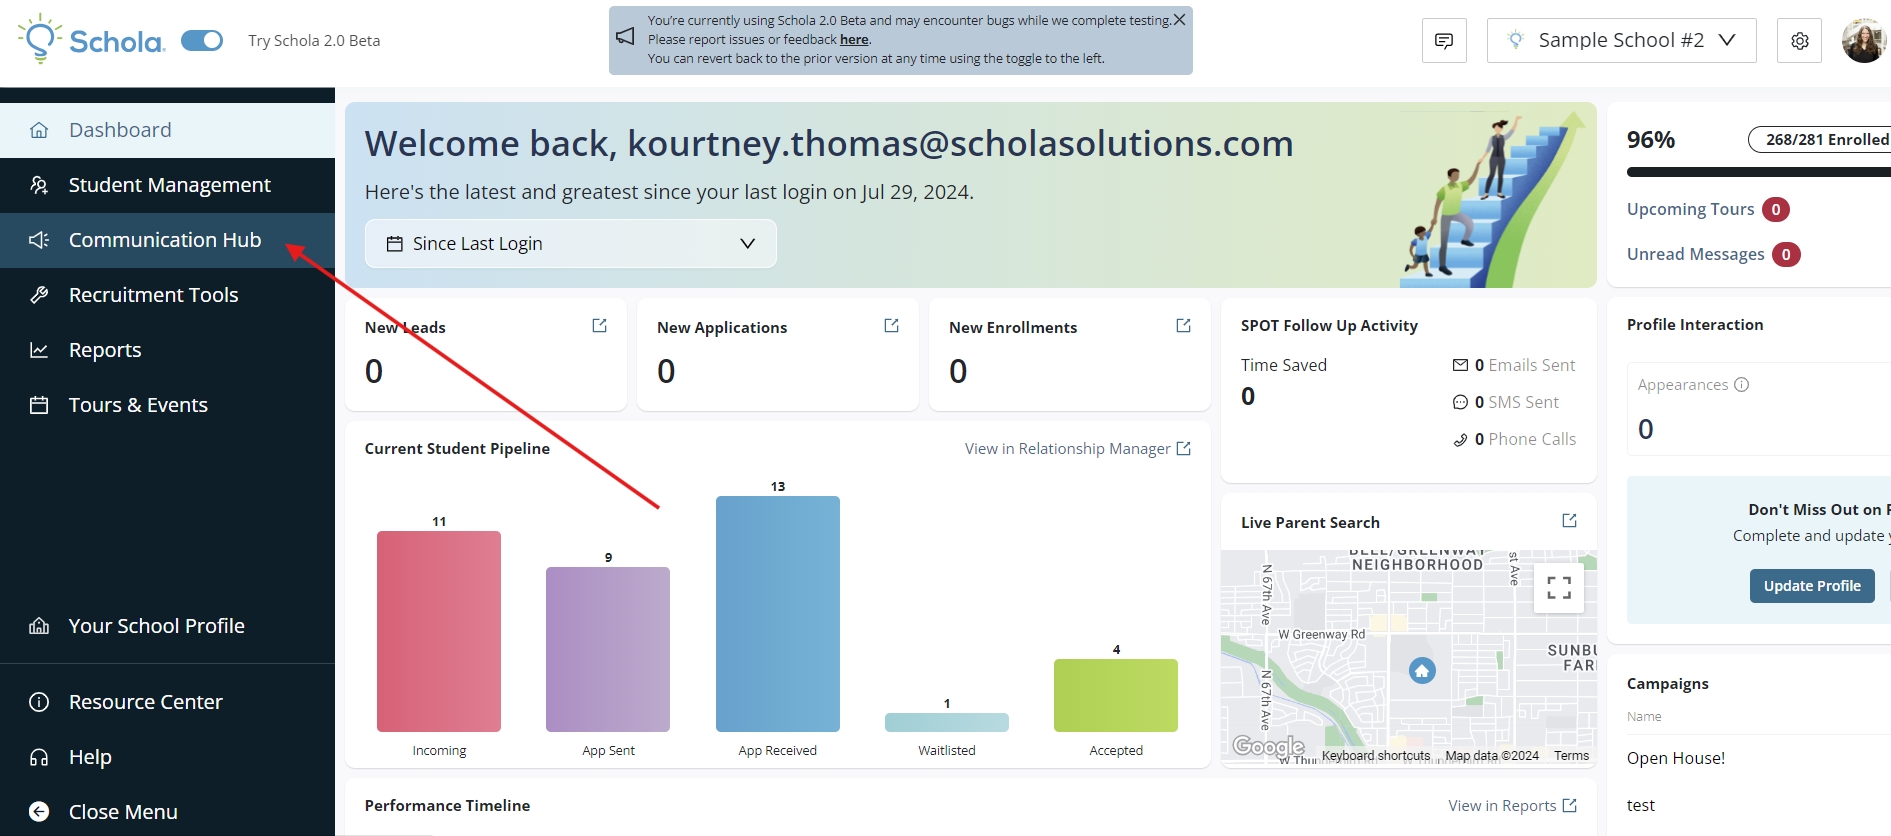The image size is (1891, 836).
Task: Click the Student Management people icon
Action: (x=39, y=185)
